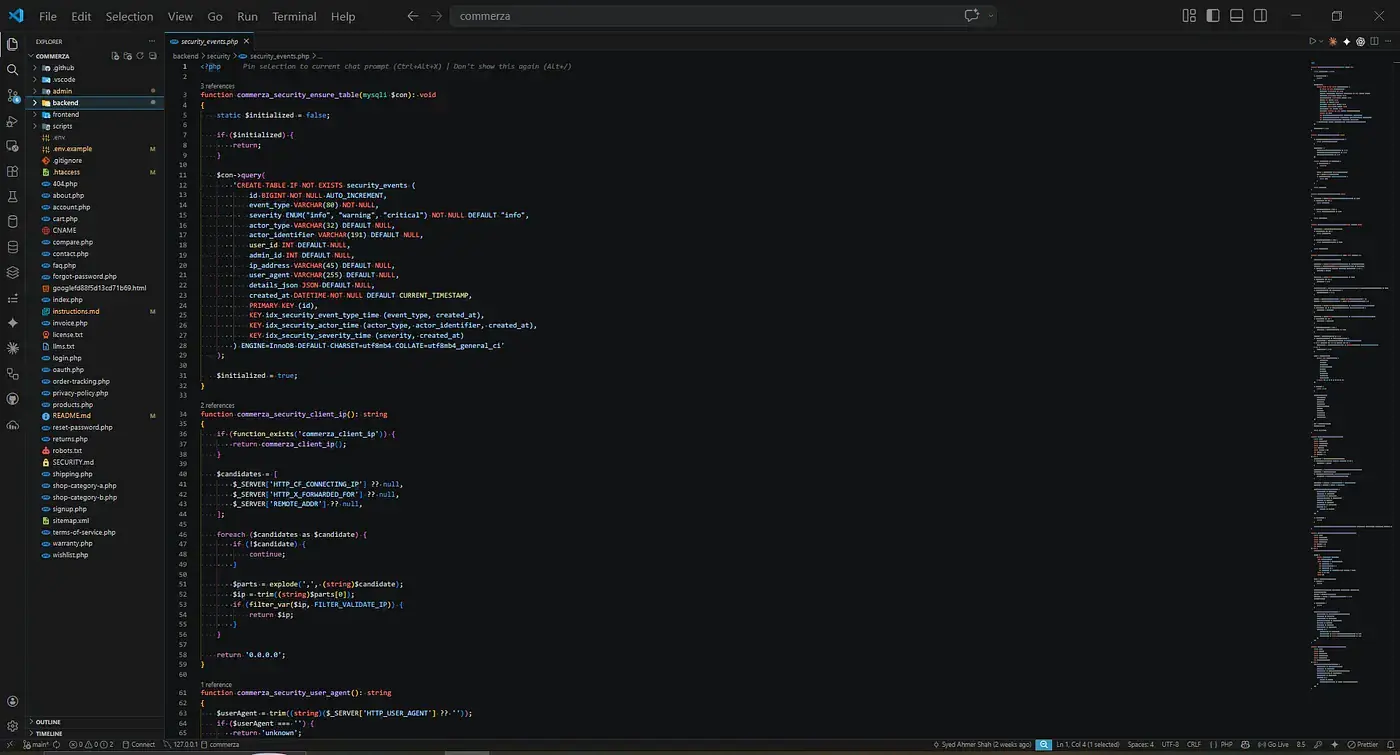
Task: Click the Split Editor icon
Action: [1374, 41]
